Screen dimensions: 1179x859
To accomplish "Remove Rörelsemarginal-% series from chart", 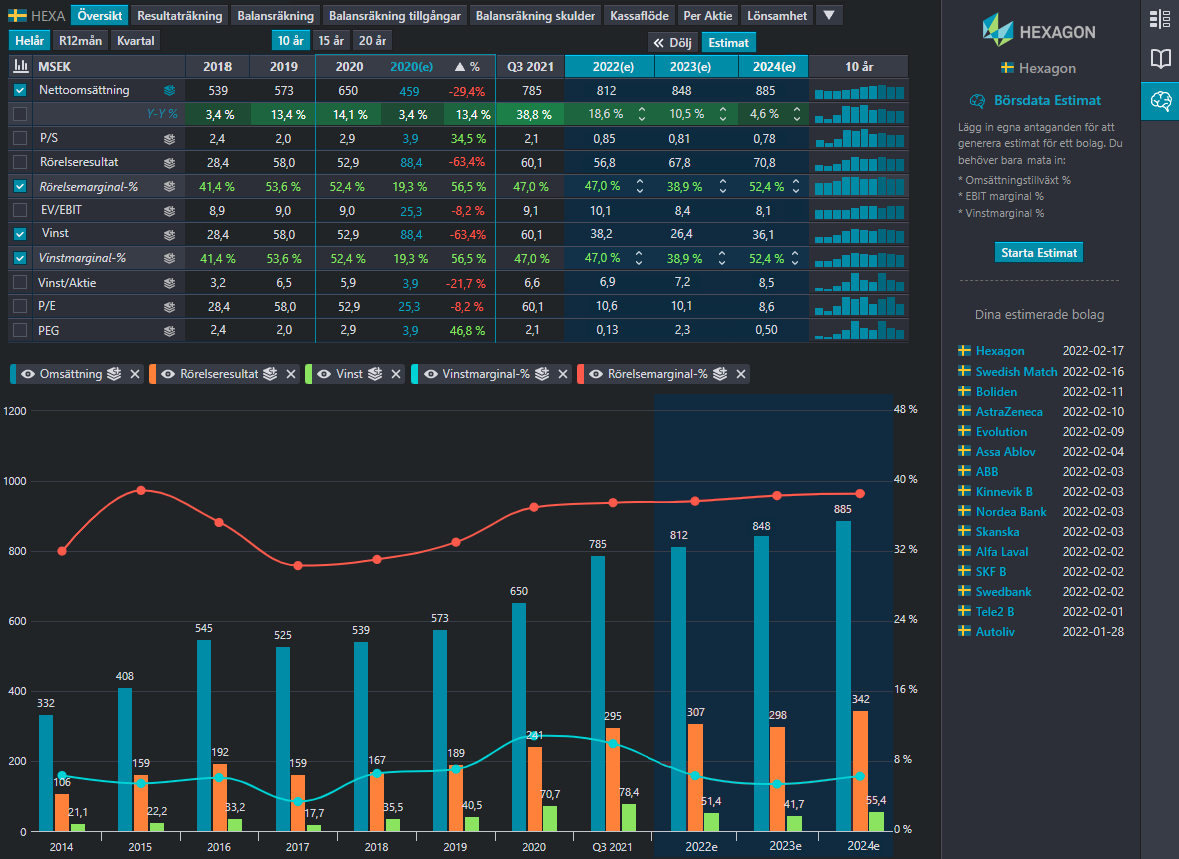I will click(741, 374).
